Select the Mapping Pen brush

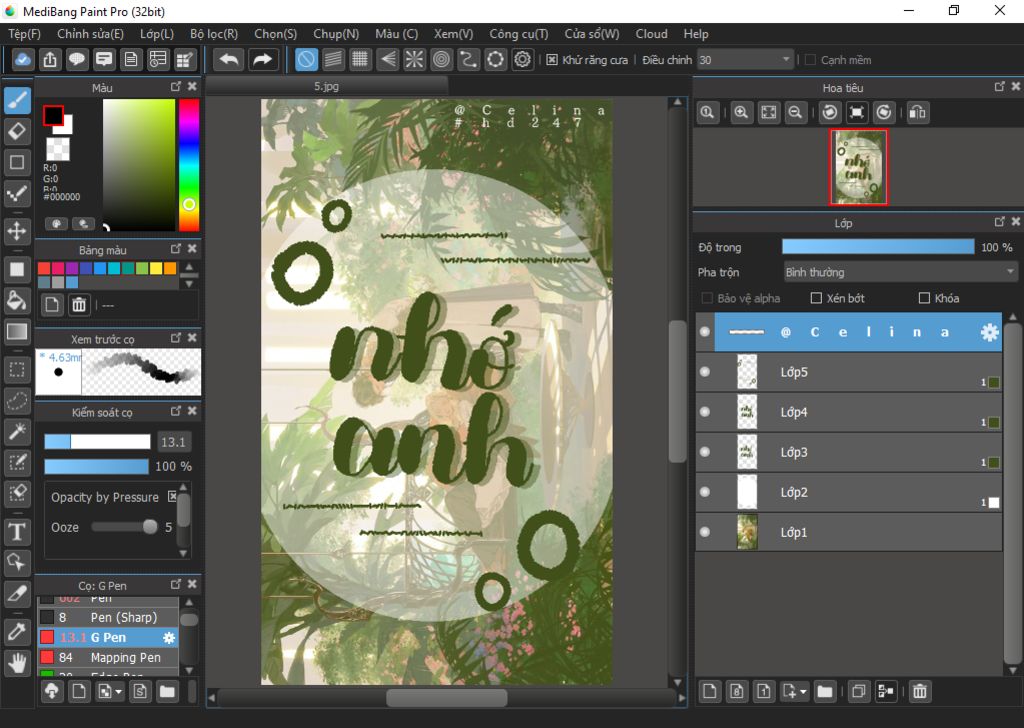pyautogui.click(x=125, y=657)
